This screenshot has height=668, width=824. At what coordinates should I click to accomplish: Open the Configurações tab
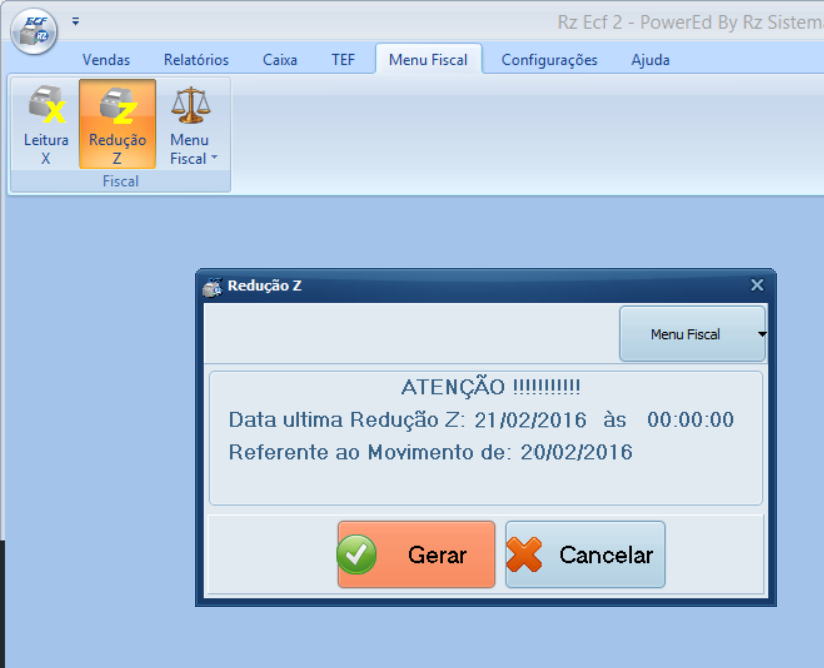[549, 60]
